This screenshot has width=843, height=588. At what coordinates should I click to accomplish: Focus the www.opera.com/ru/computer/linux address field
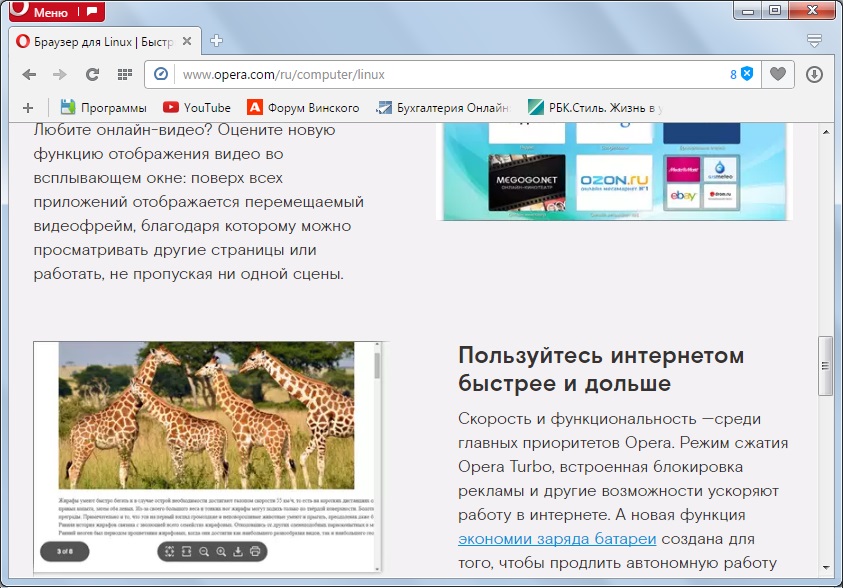pyautogui.click(x=451, y=75)
